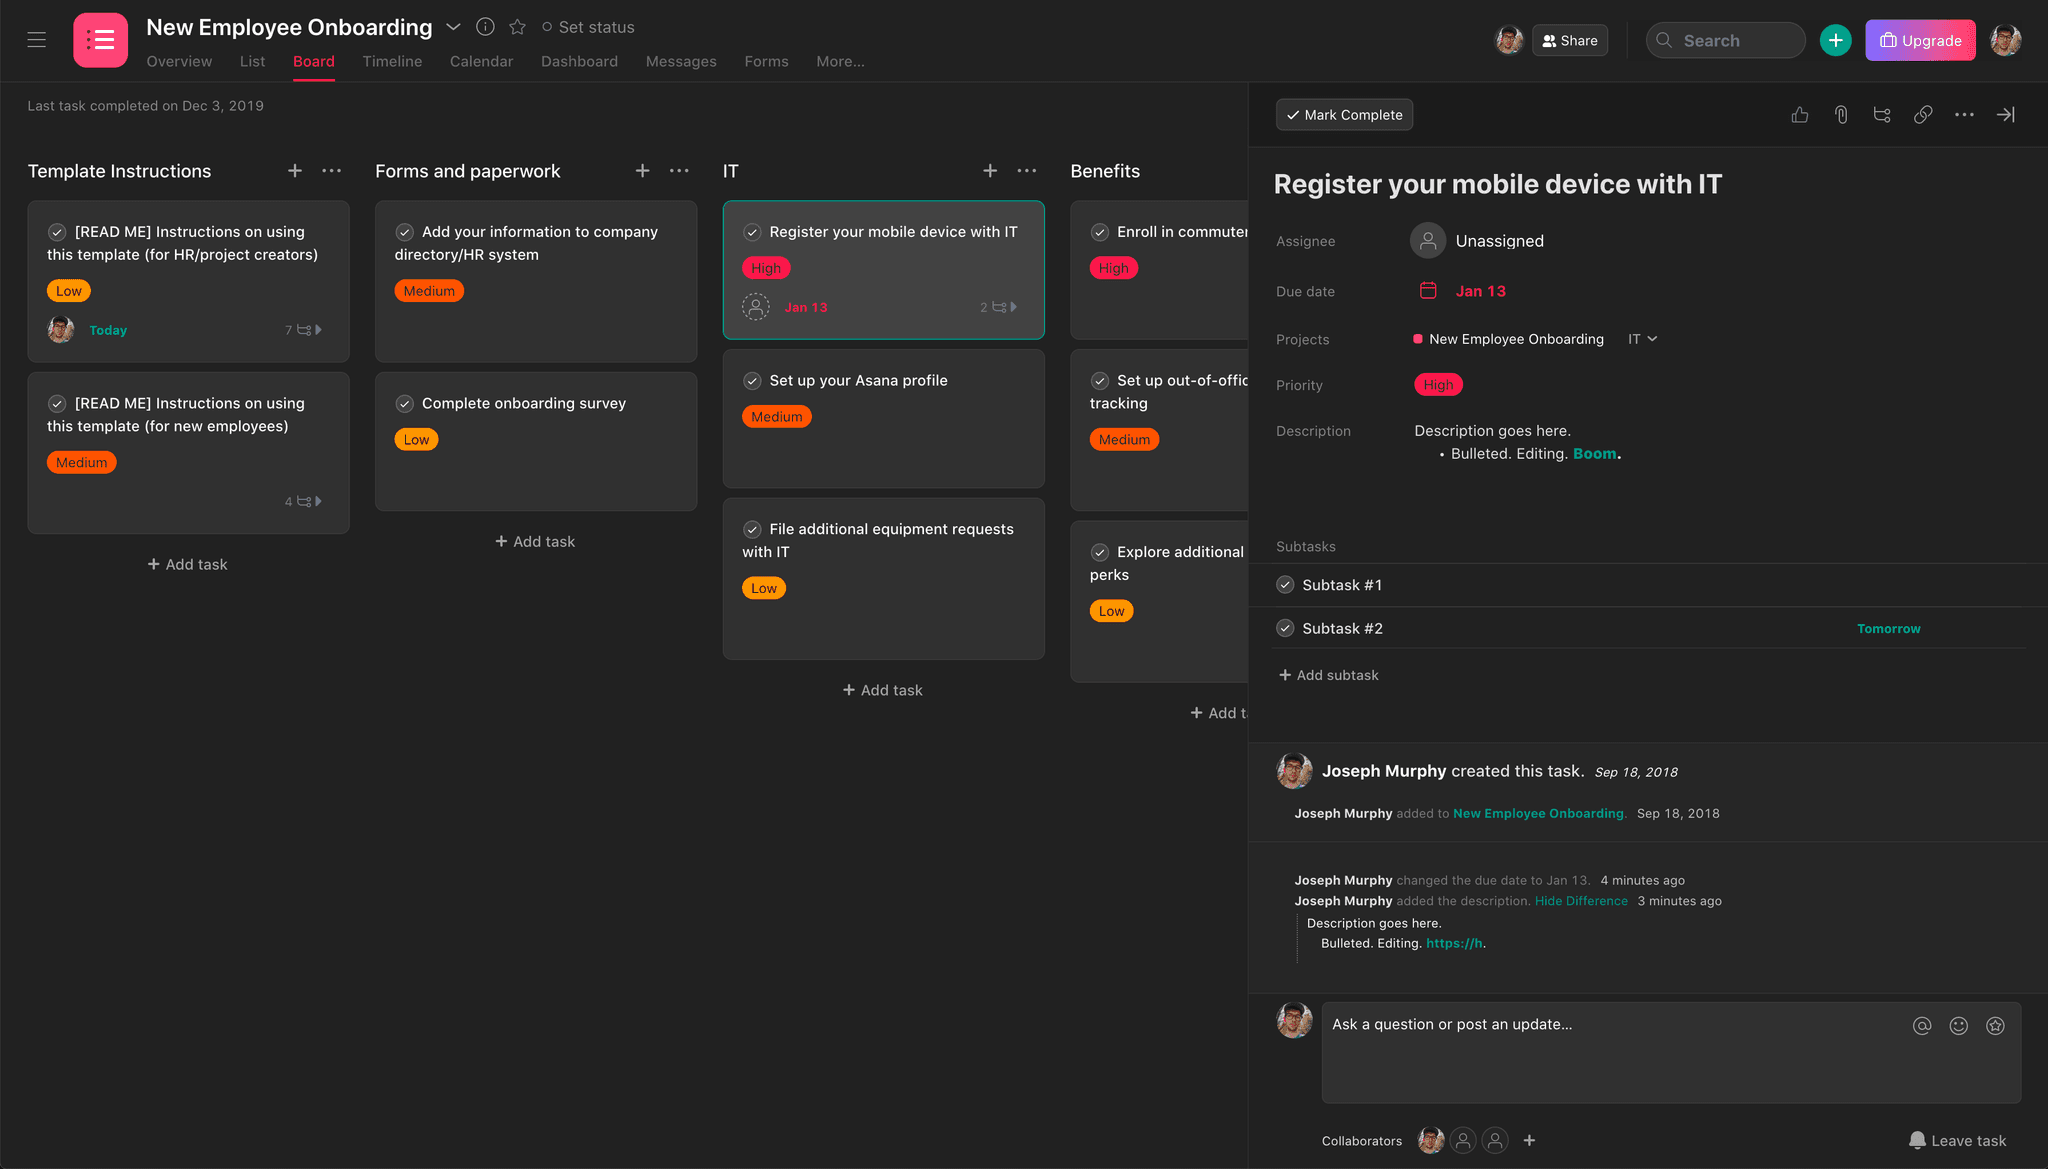The width and height of the screenshot is (2048, 1169).
Task: Open the Calendar tab
Action: point(481,62)
